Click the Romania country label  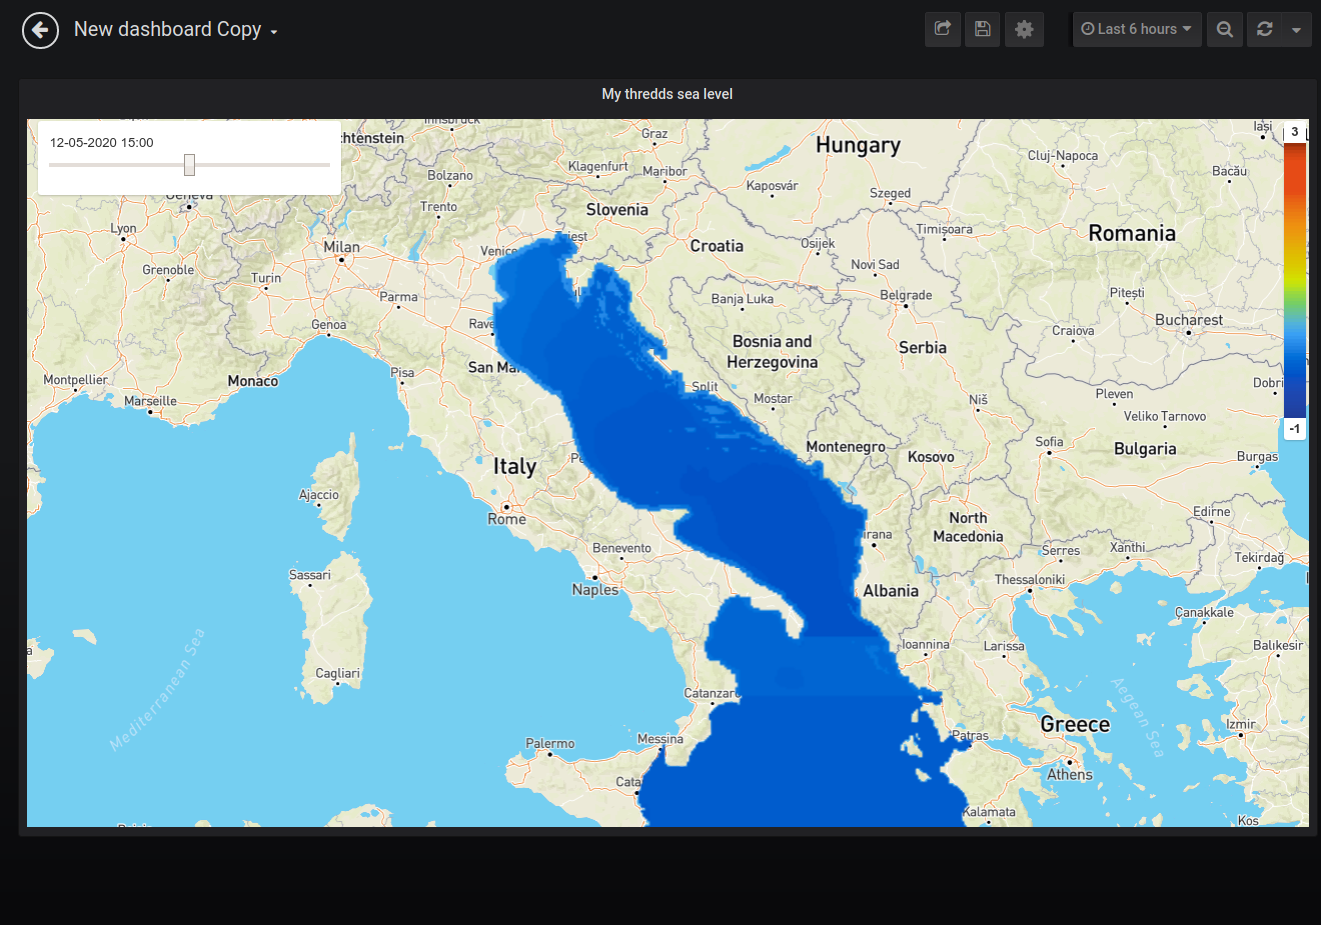(1132, 233)
